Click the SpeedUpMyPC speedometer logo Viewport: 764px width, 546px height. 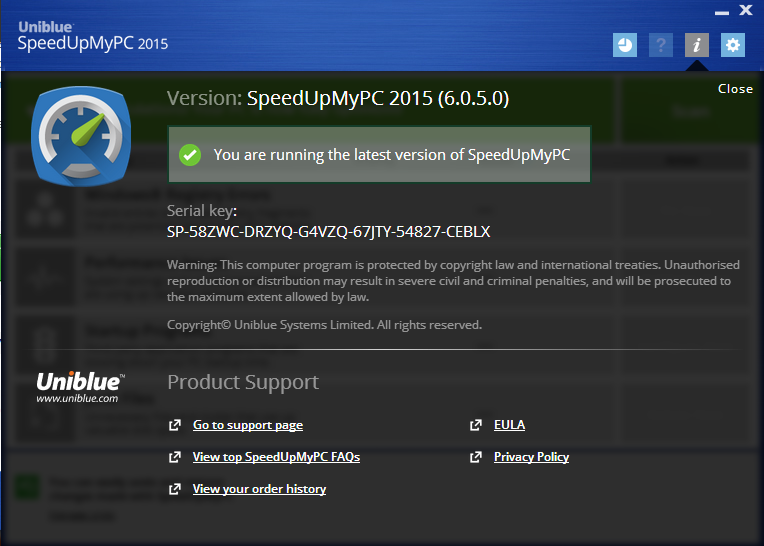[x=81, y=136]
